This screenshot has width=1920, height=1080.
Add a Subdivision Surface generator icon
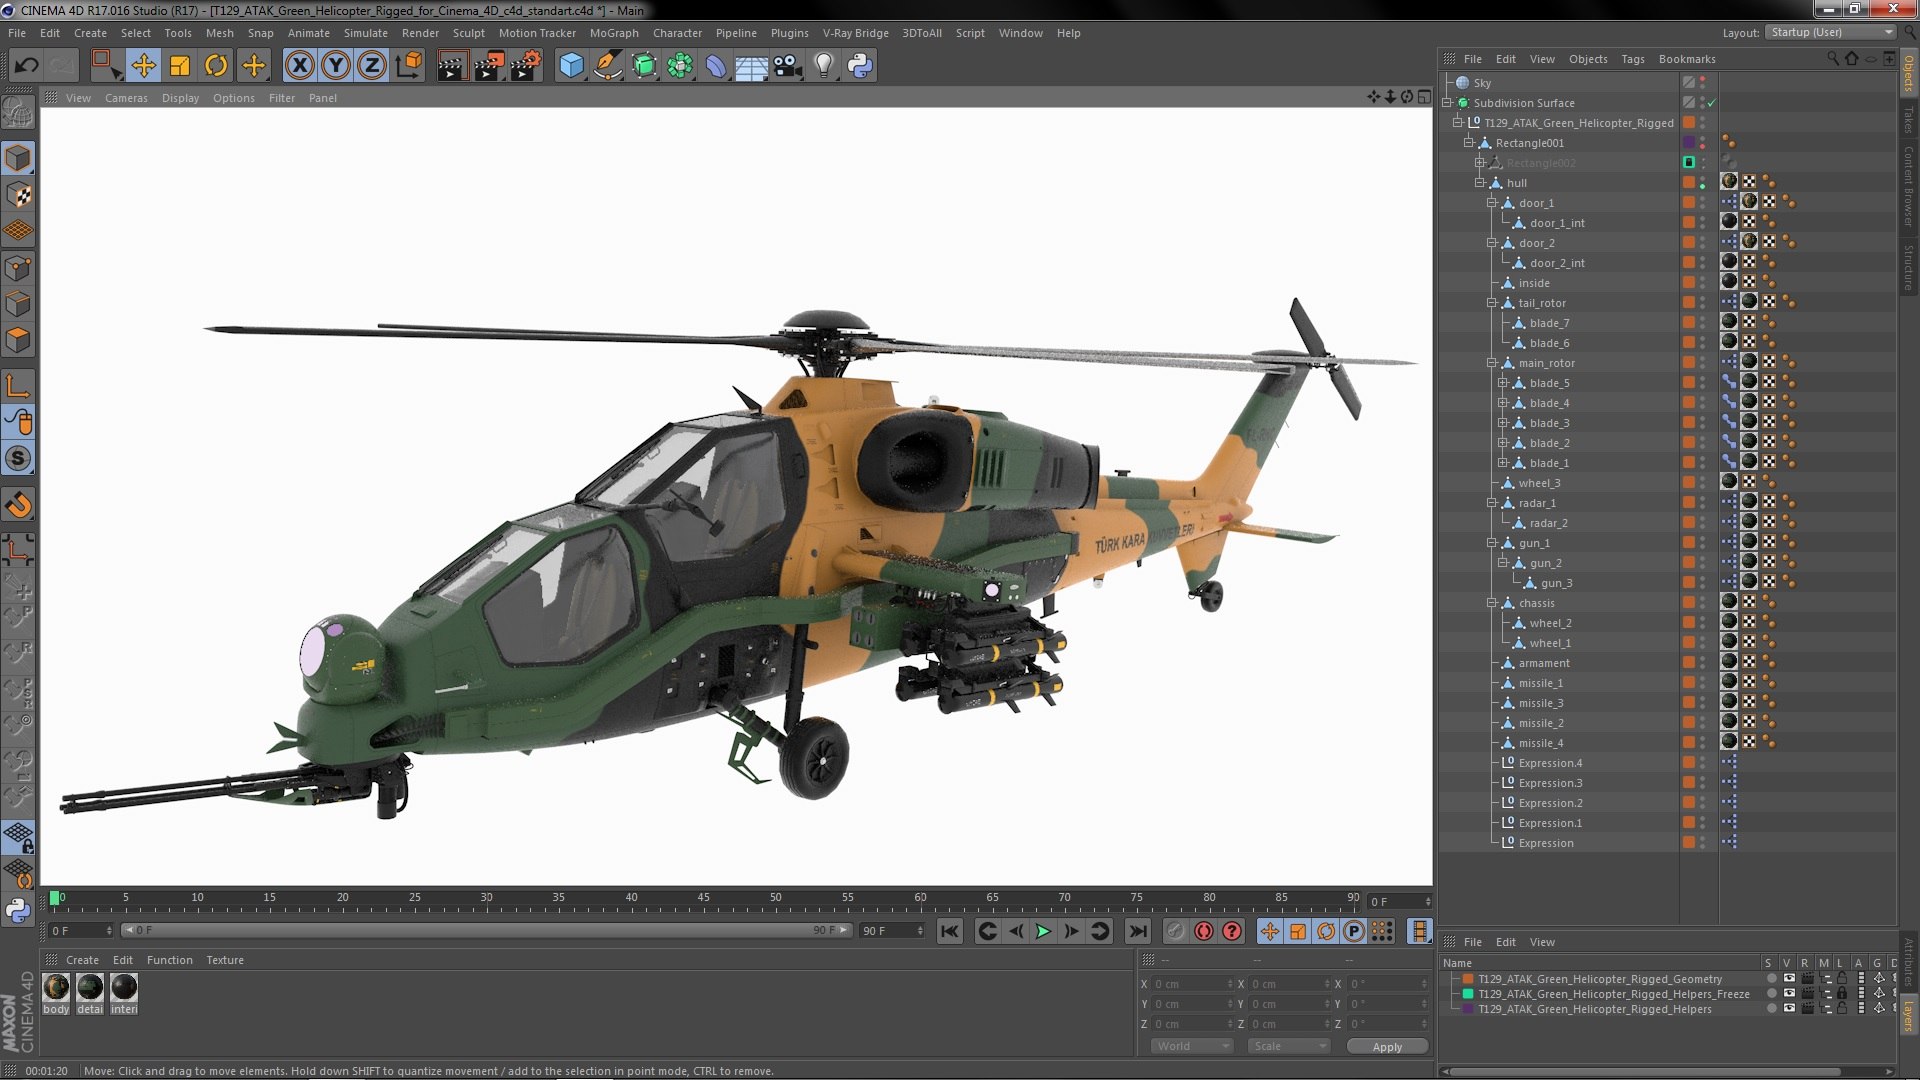tap(644, 66)
